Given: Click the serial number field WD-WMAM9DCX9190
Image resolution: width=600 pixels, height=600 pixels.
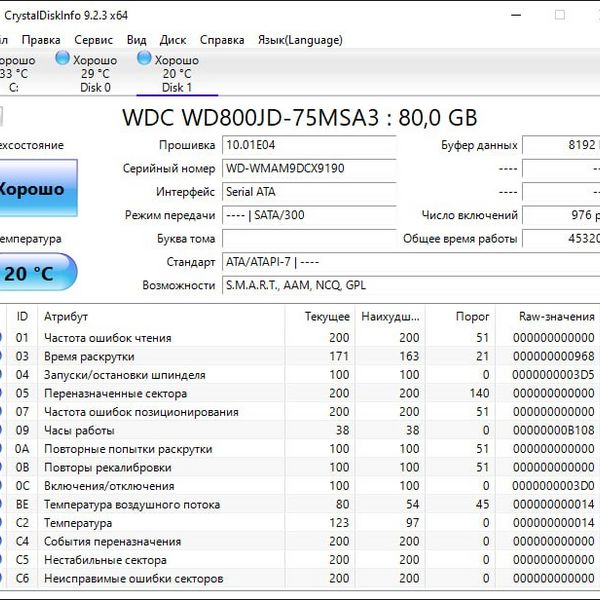Looking at the screenshot, I should click(x=309, y=168).
